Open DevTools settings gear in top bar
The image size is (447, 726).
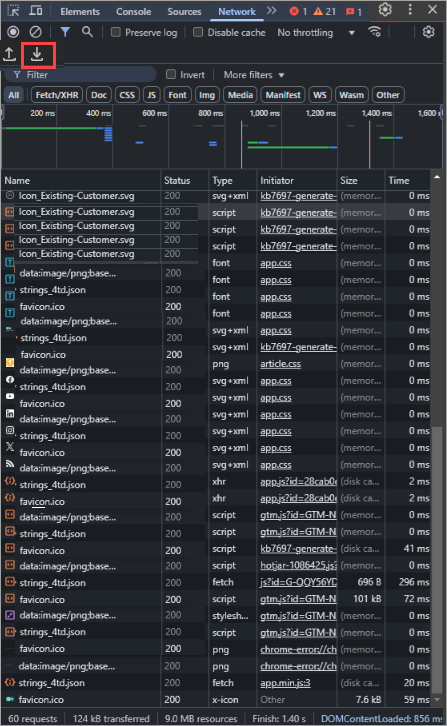(385, 10)
